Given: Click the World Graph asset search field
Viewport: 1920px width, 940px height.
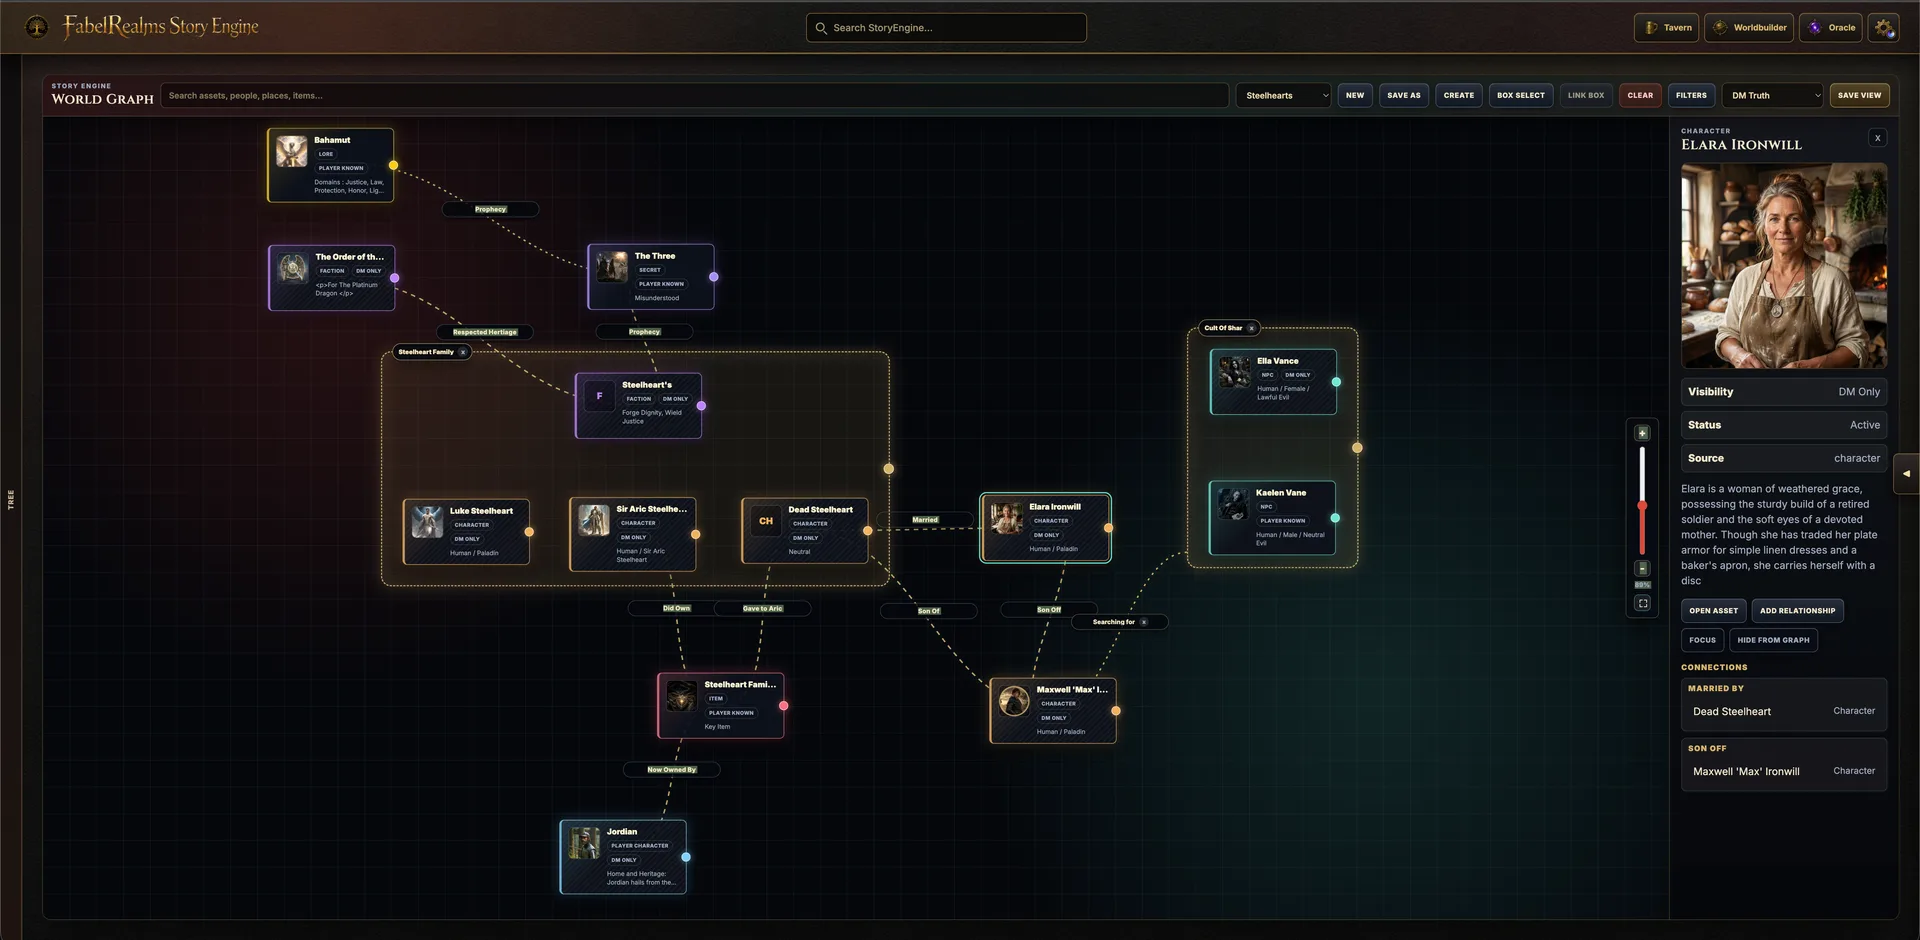Looking at the screenshot, I should pos(694,96).
